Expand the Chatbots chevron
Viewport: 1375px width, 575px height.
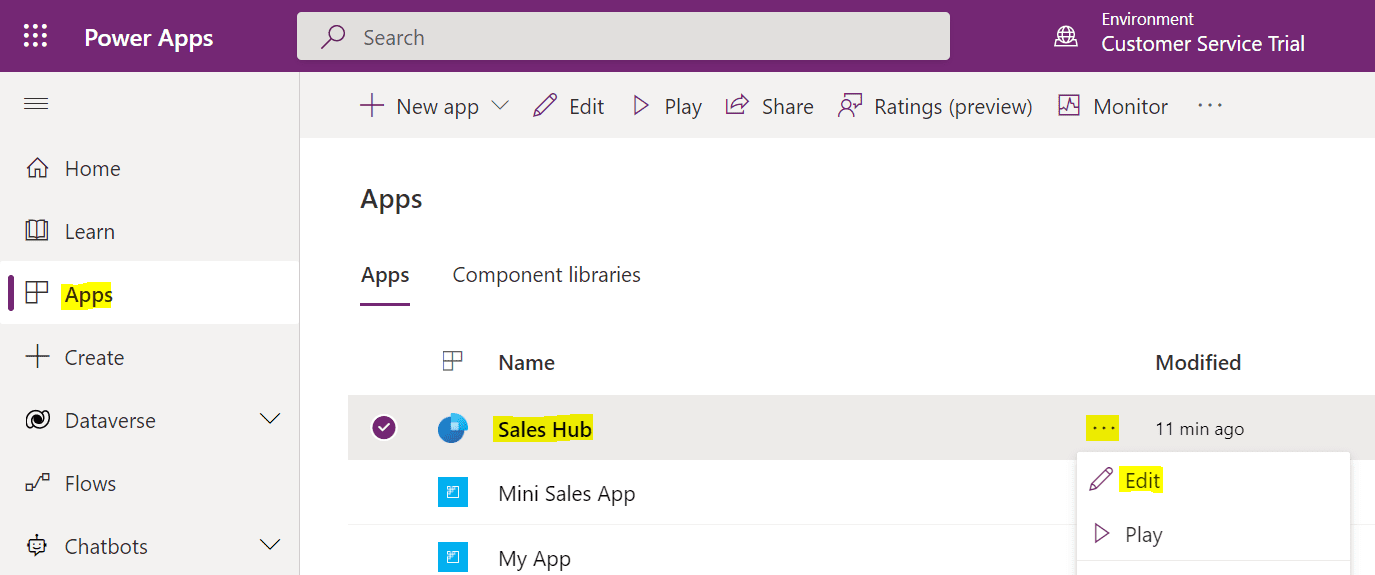pos(270,545)
